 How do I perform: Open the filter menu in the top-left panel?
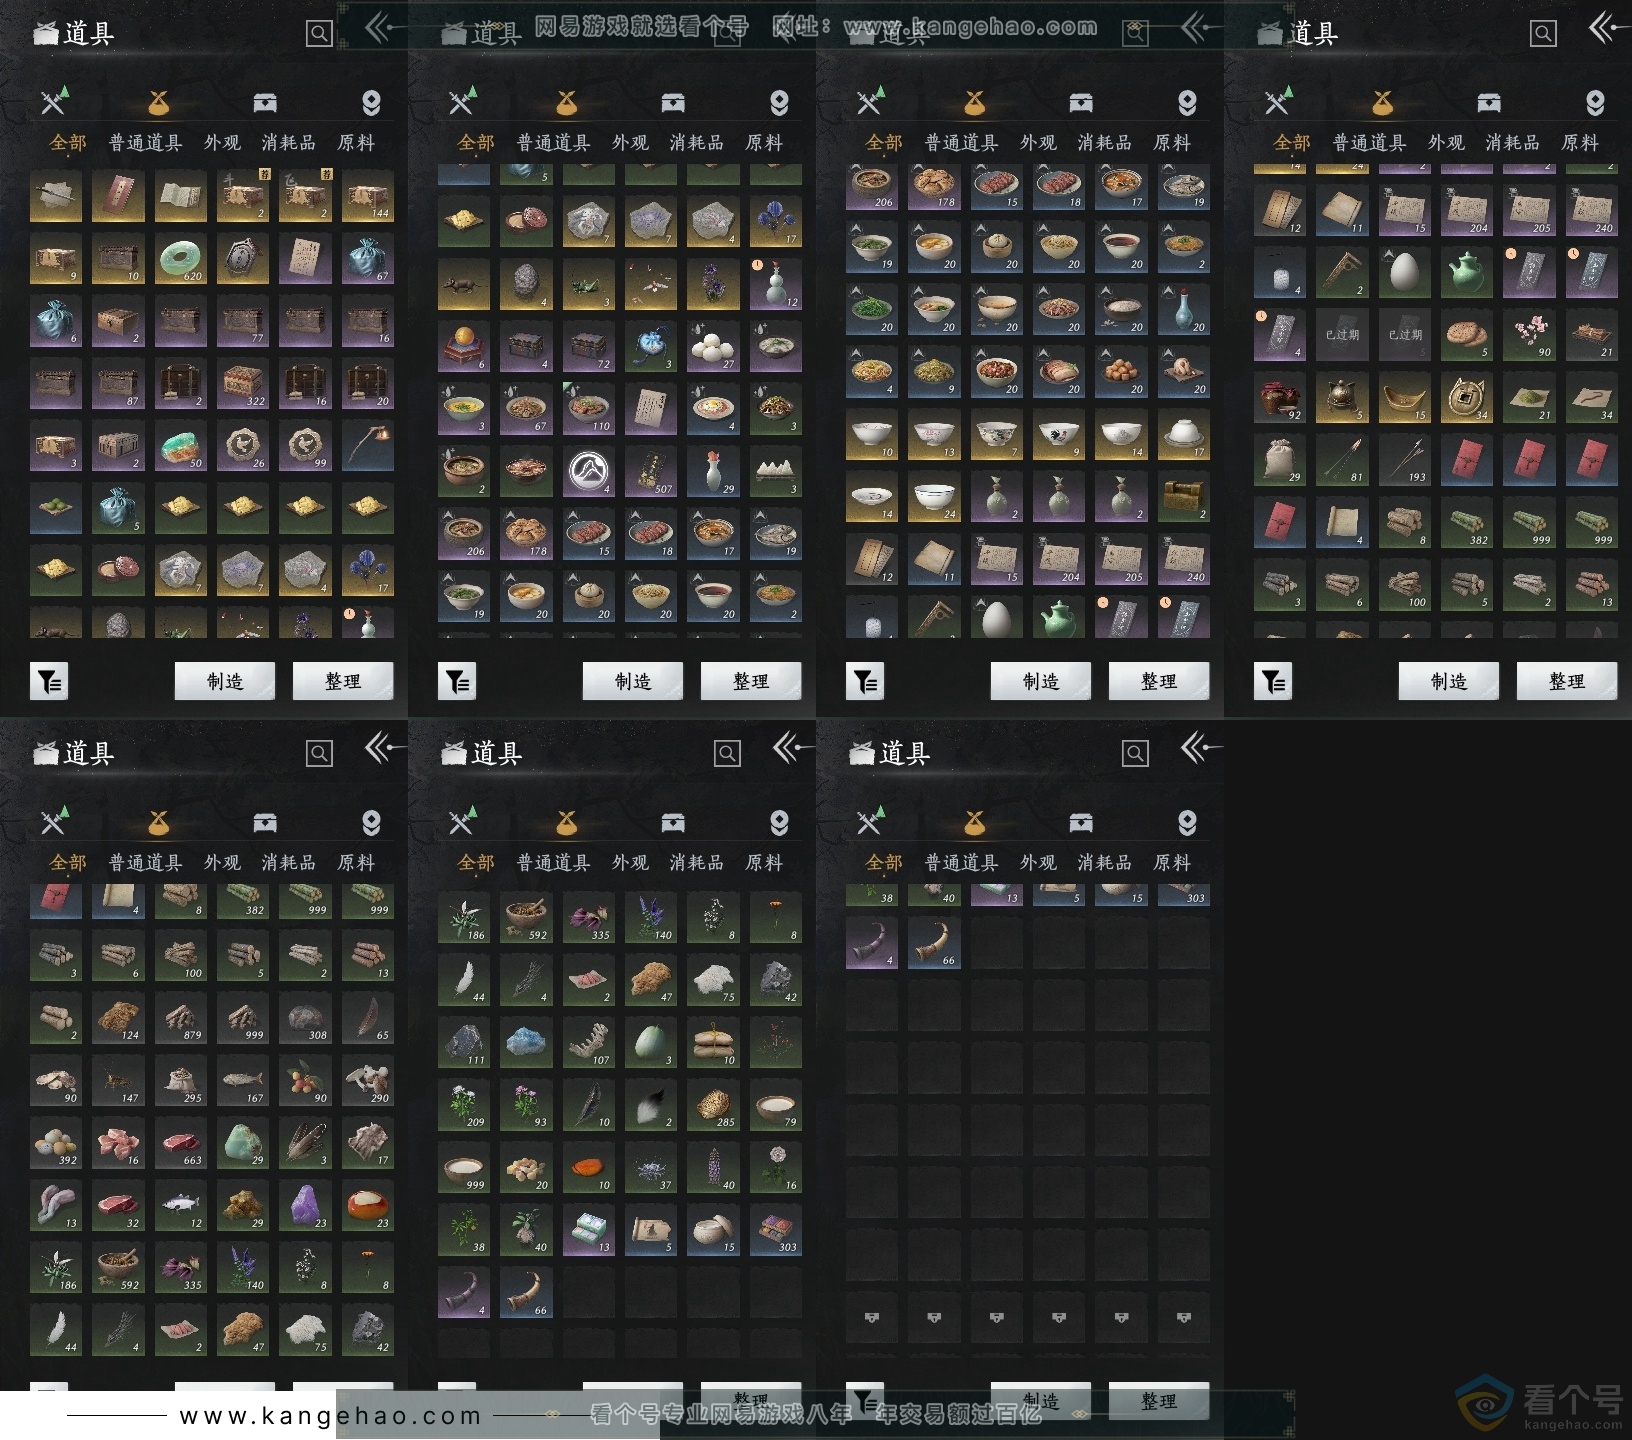(x=49, y=682)
